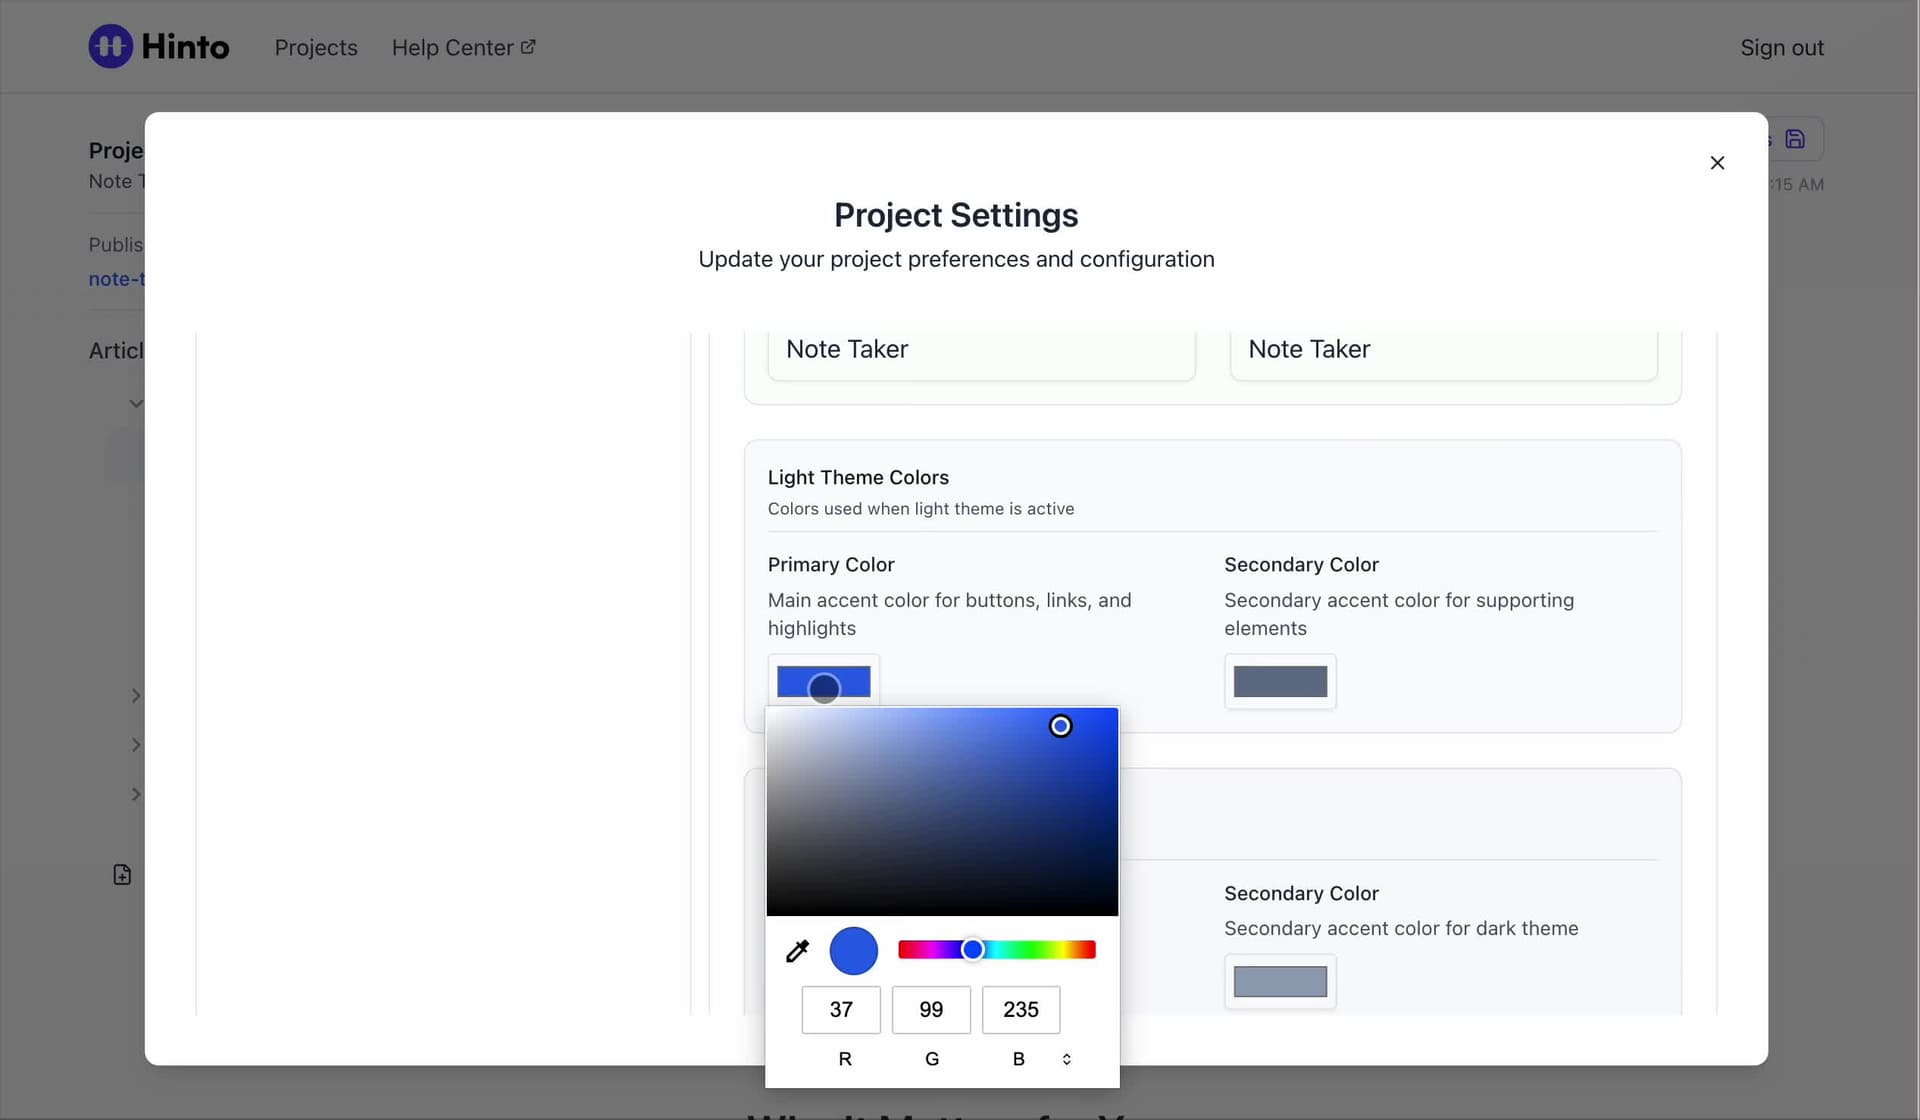Close the Project Settings dialog
Viewport: 1920px width, 1120px height.
(x=1717, y=163)
